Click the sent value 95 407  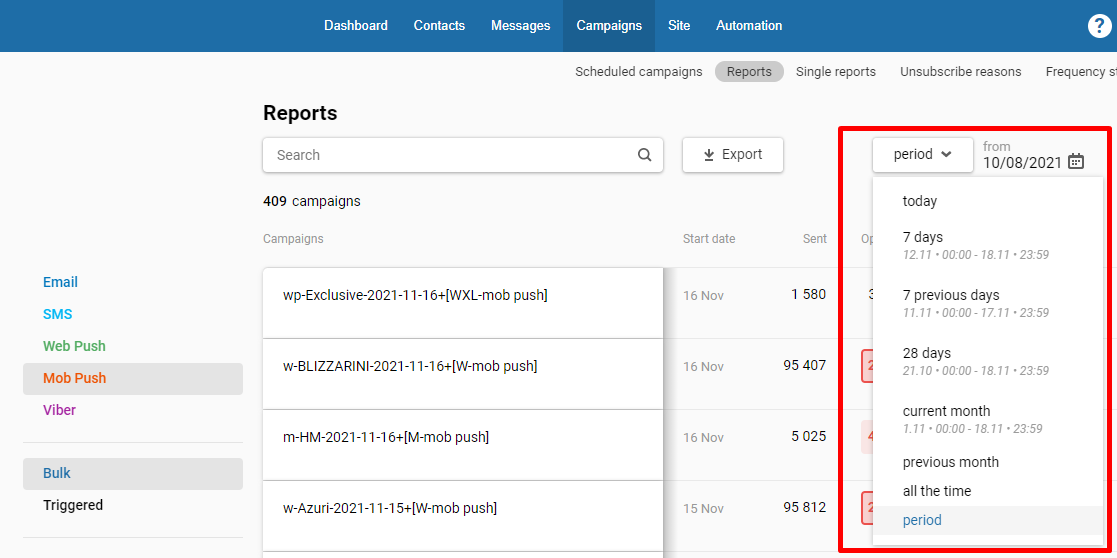pos(804,366)
